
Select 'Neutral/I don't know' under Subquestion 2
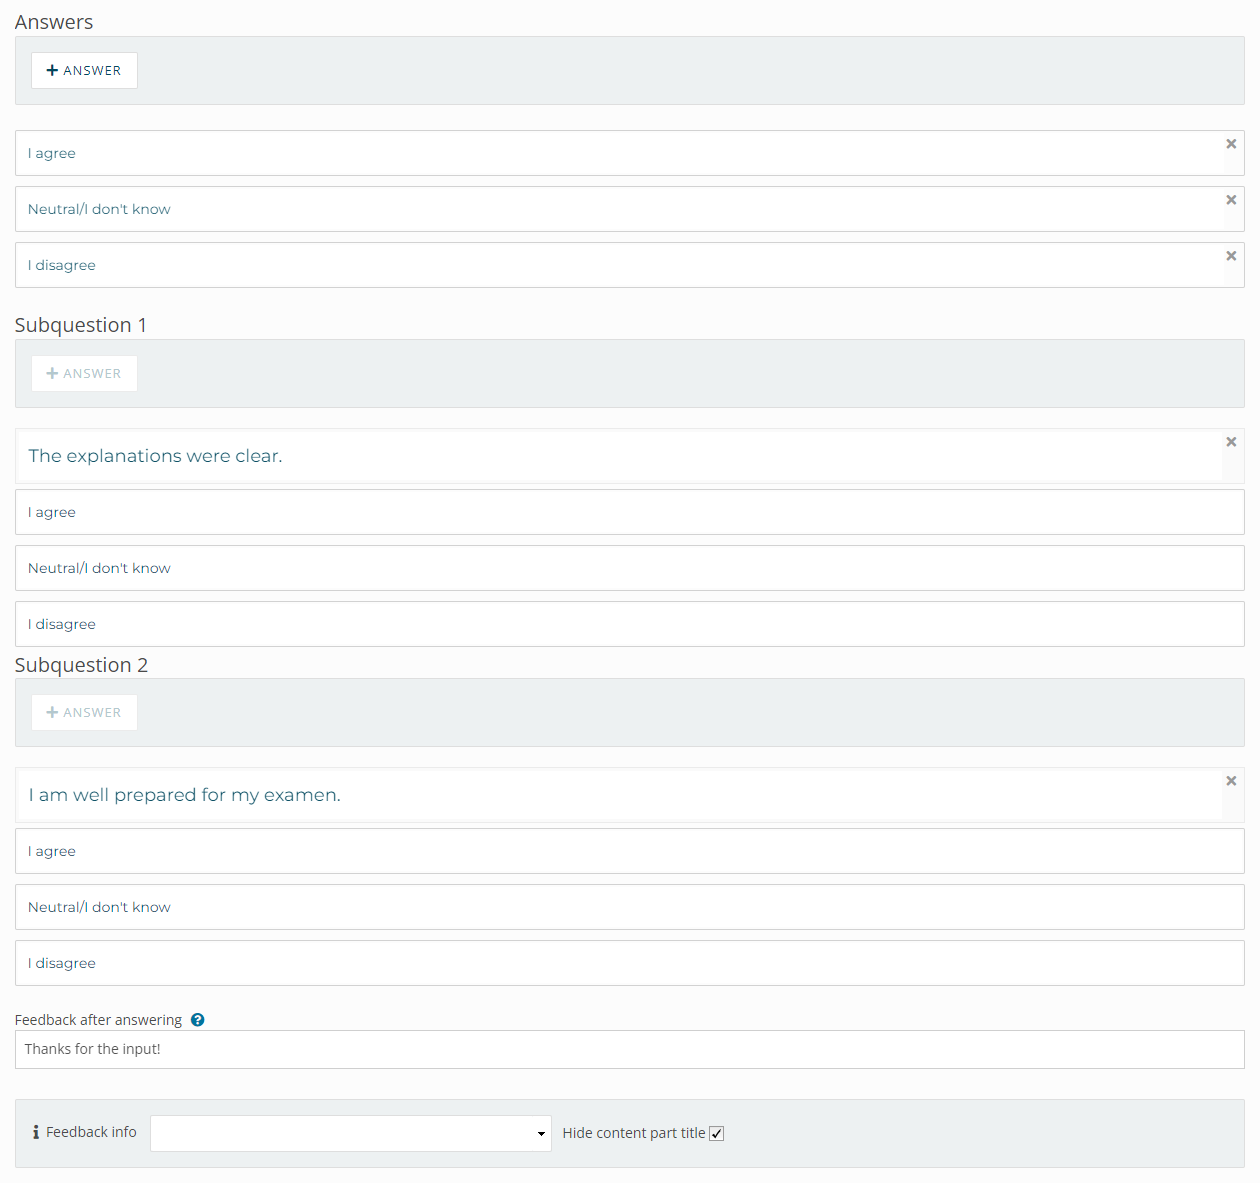tap(630, 907)
